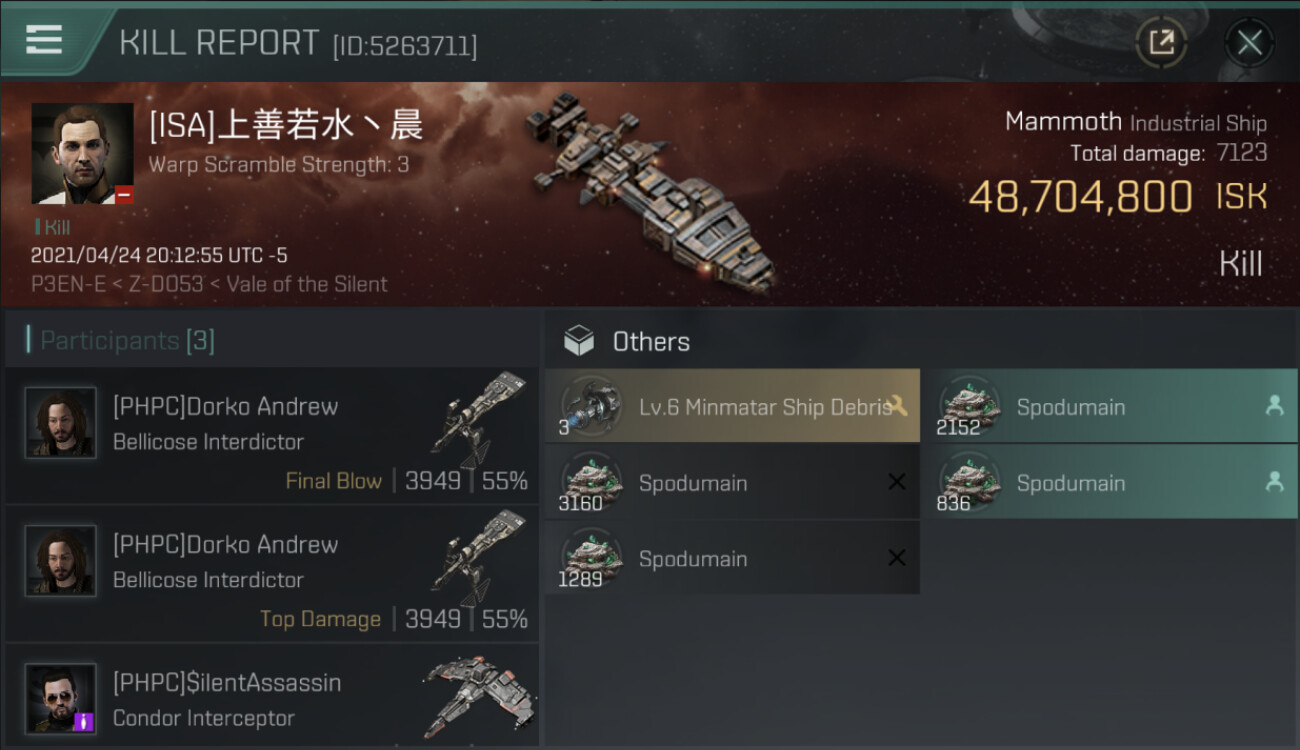View $ilentAssassin Condor Interceptor participant
Viewport: 1300px width, 750px height.
coord(272,697)
